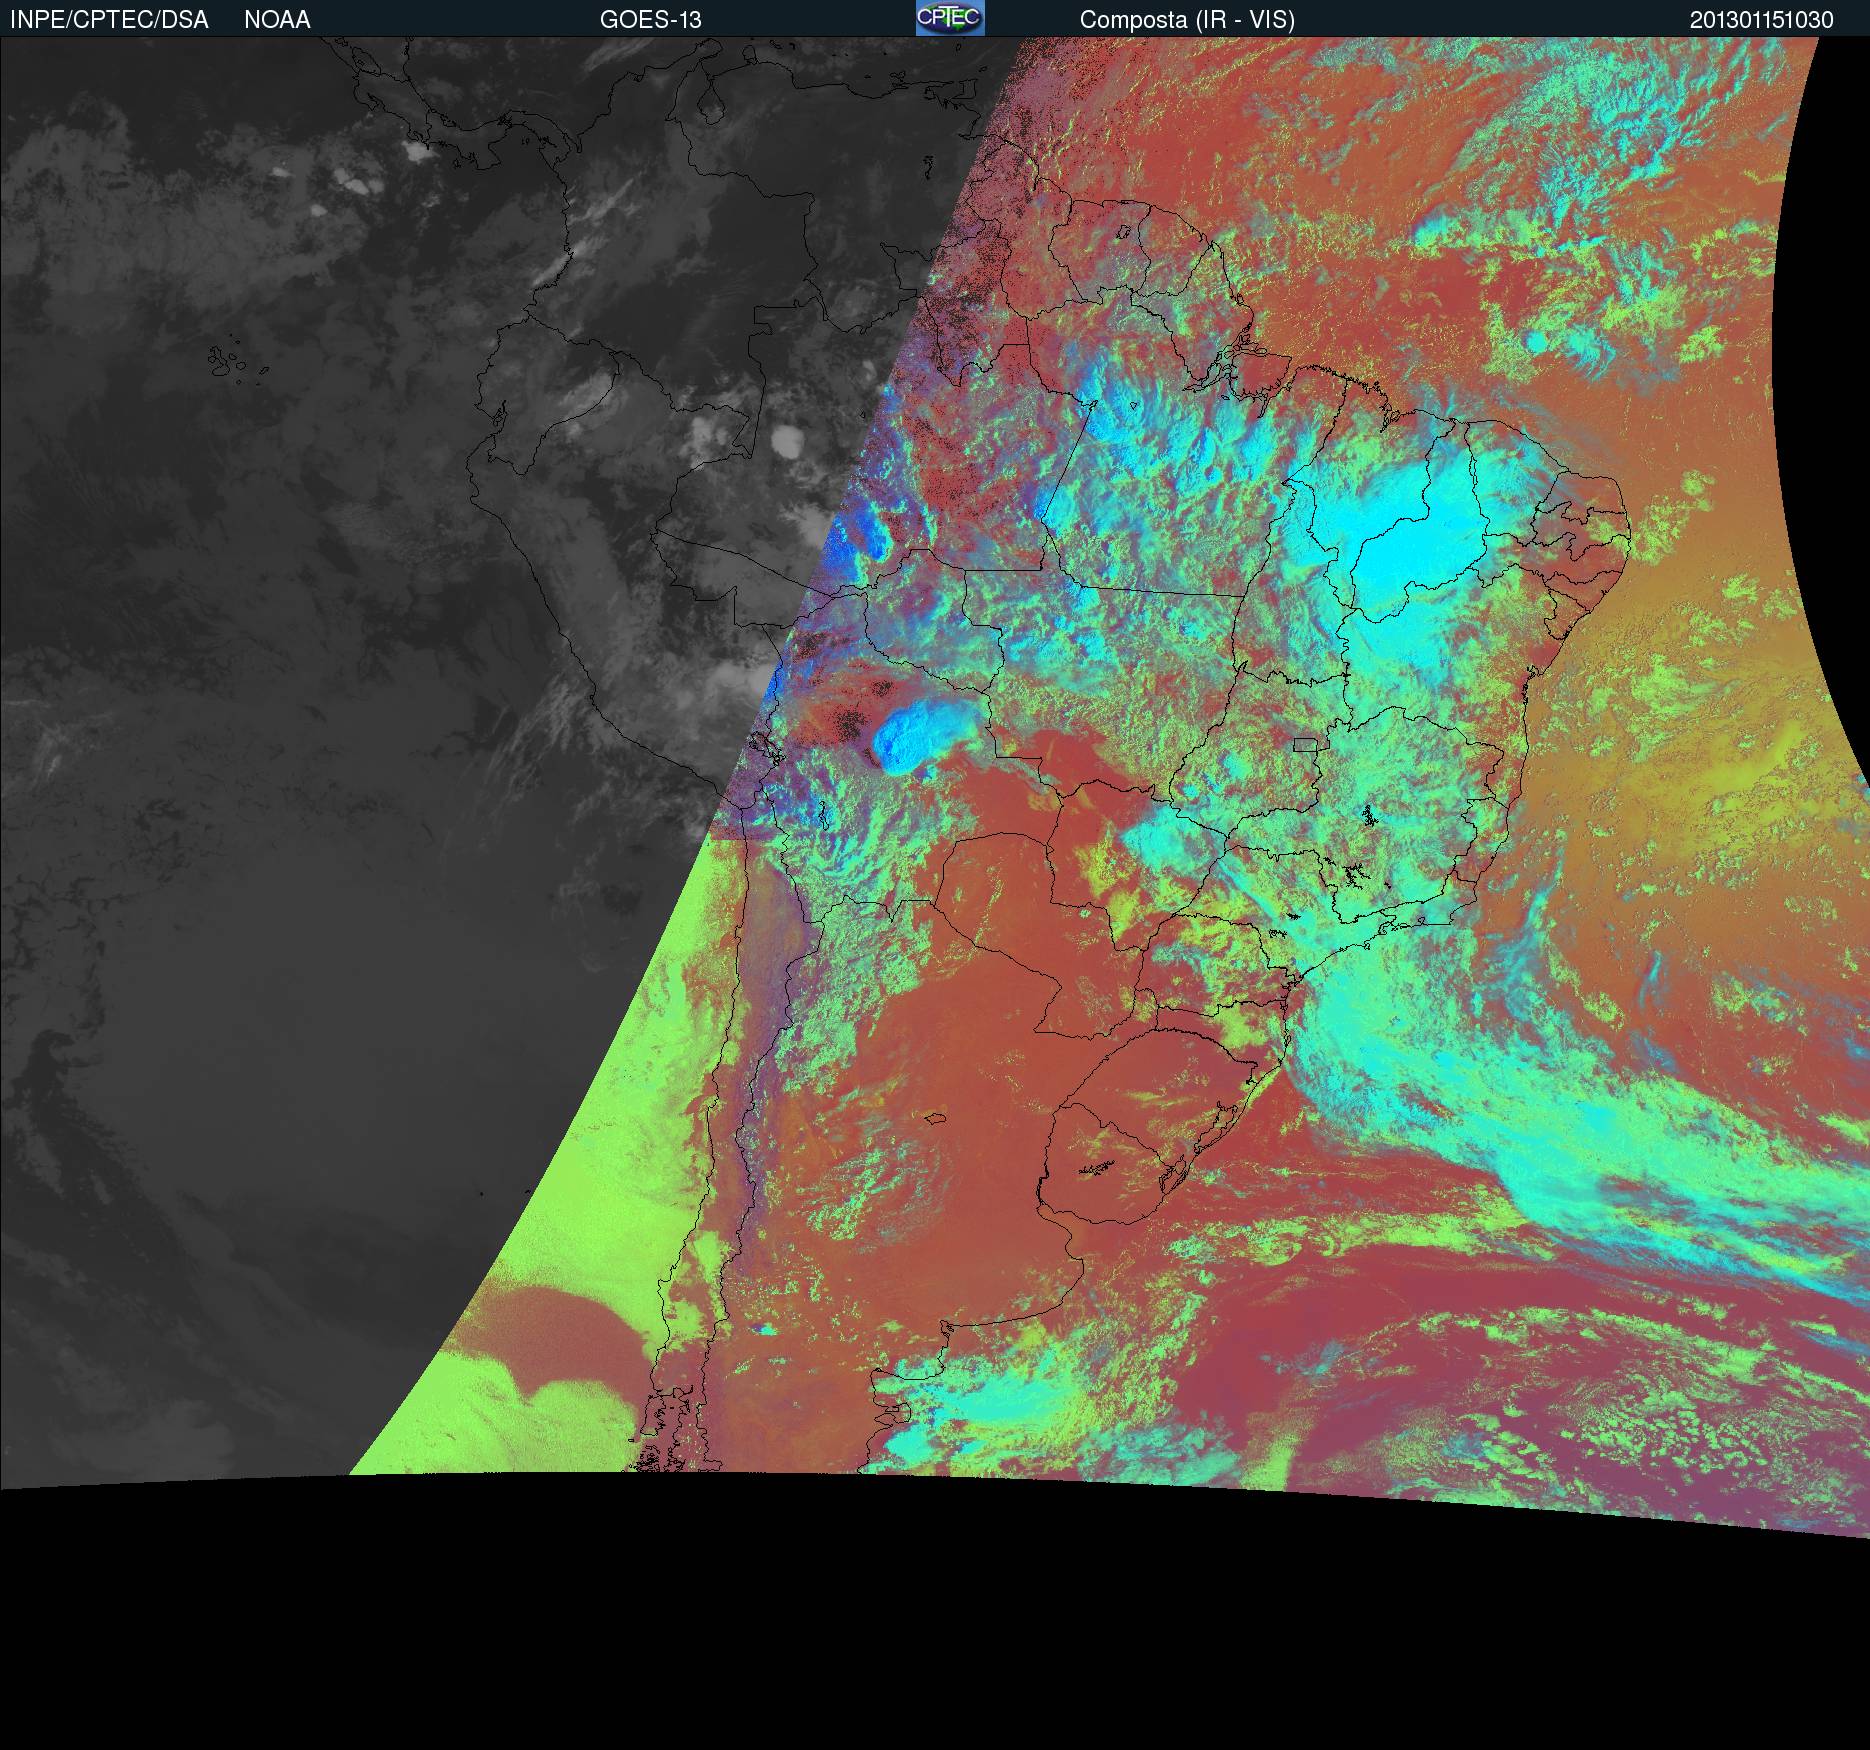Image resolution: width=1870 pixels, height=1750 pixels.
Task: Click the CPTEC logo in header
Action: (950, 18)
